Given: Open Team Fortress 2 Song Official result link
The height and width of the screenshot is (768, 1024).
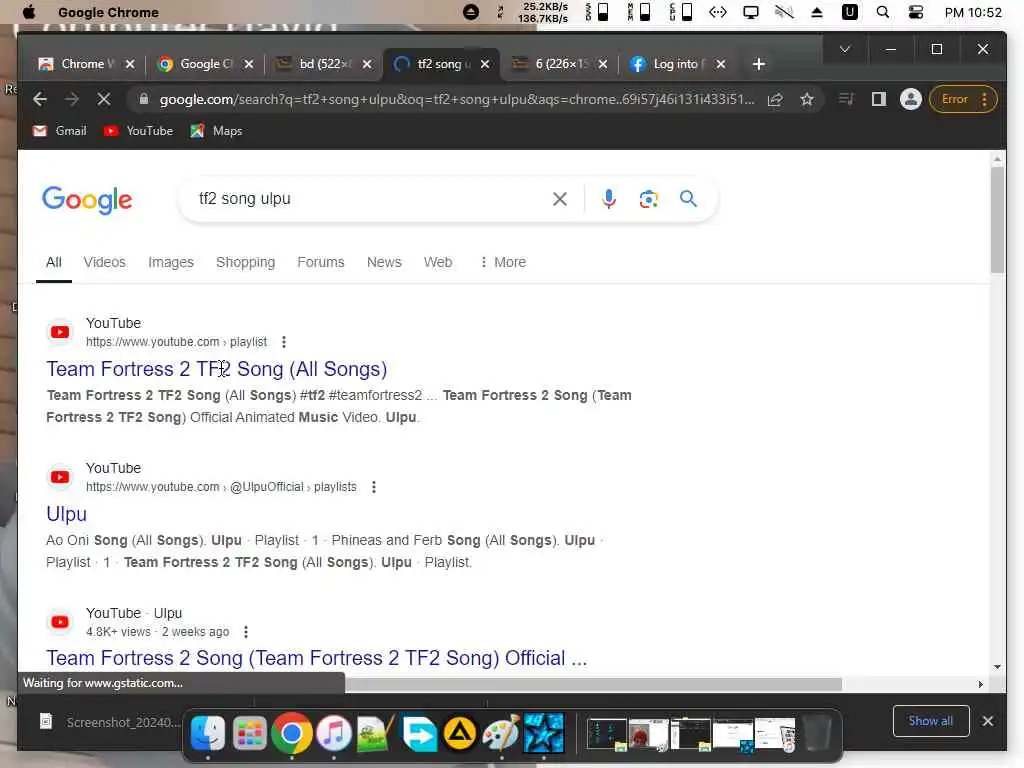Looking at the screenshot, I should point(317,658).
